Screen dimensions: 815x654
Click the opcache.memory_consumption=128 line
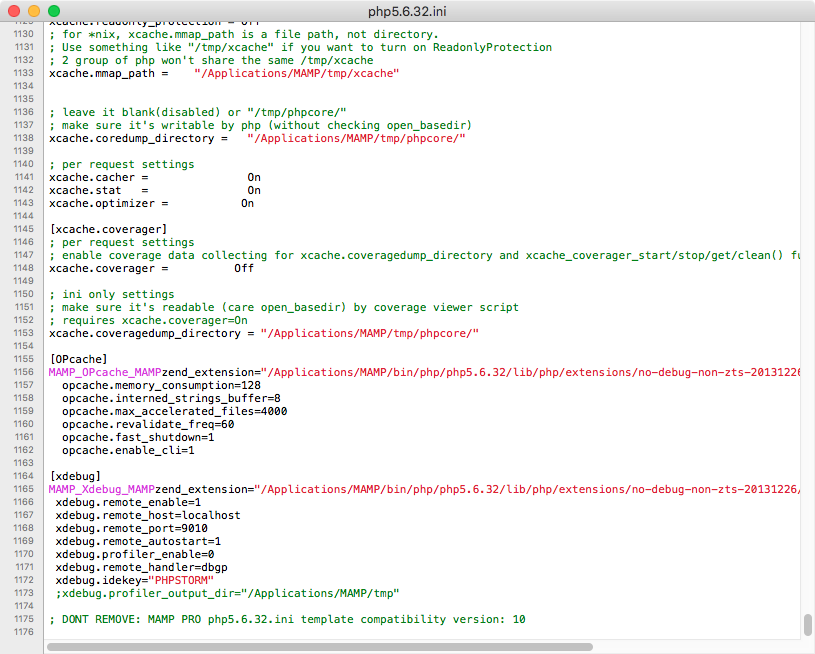point(161,385)
